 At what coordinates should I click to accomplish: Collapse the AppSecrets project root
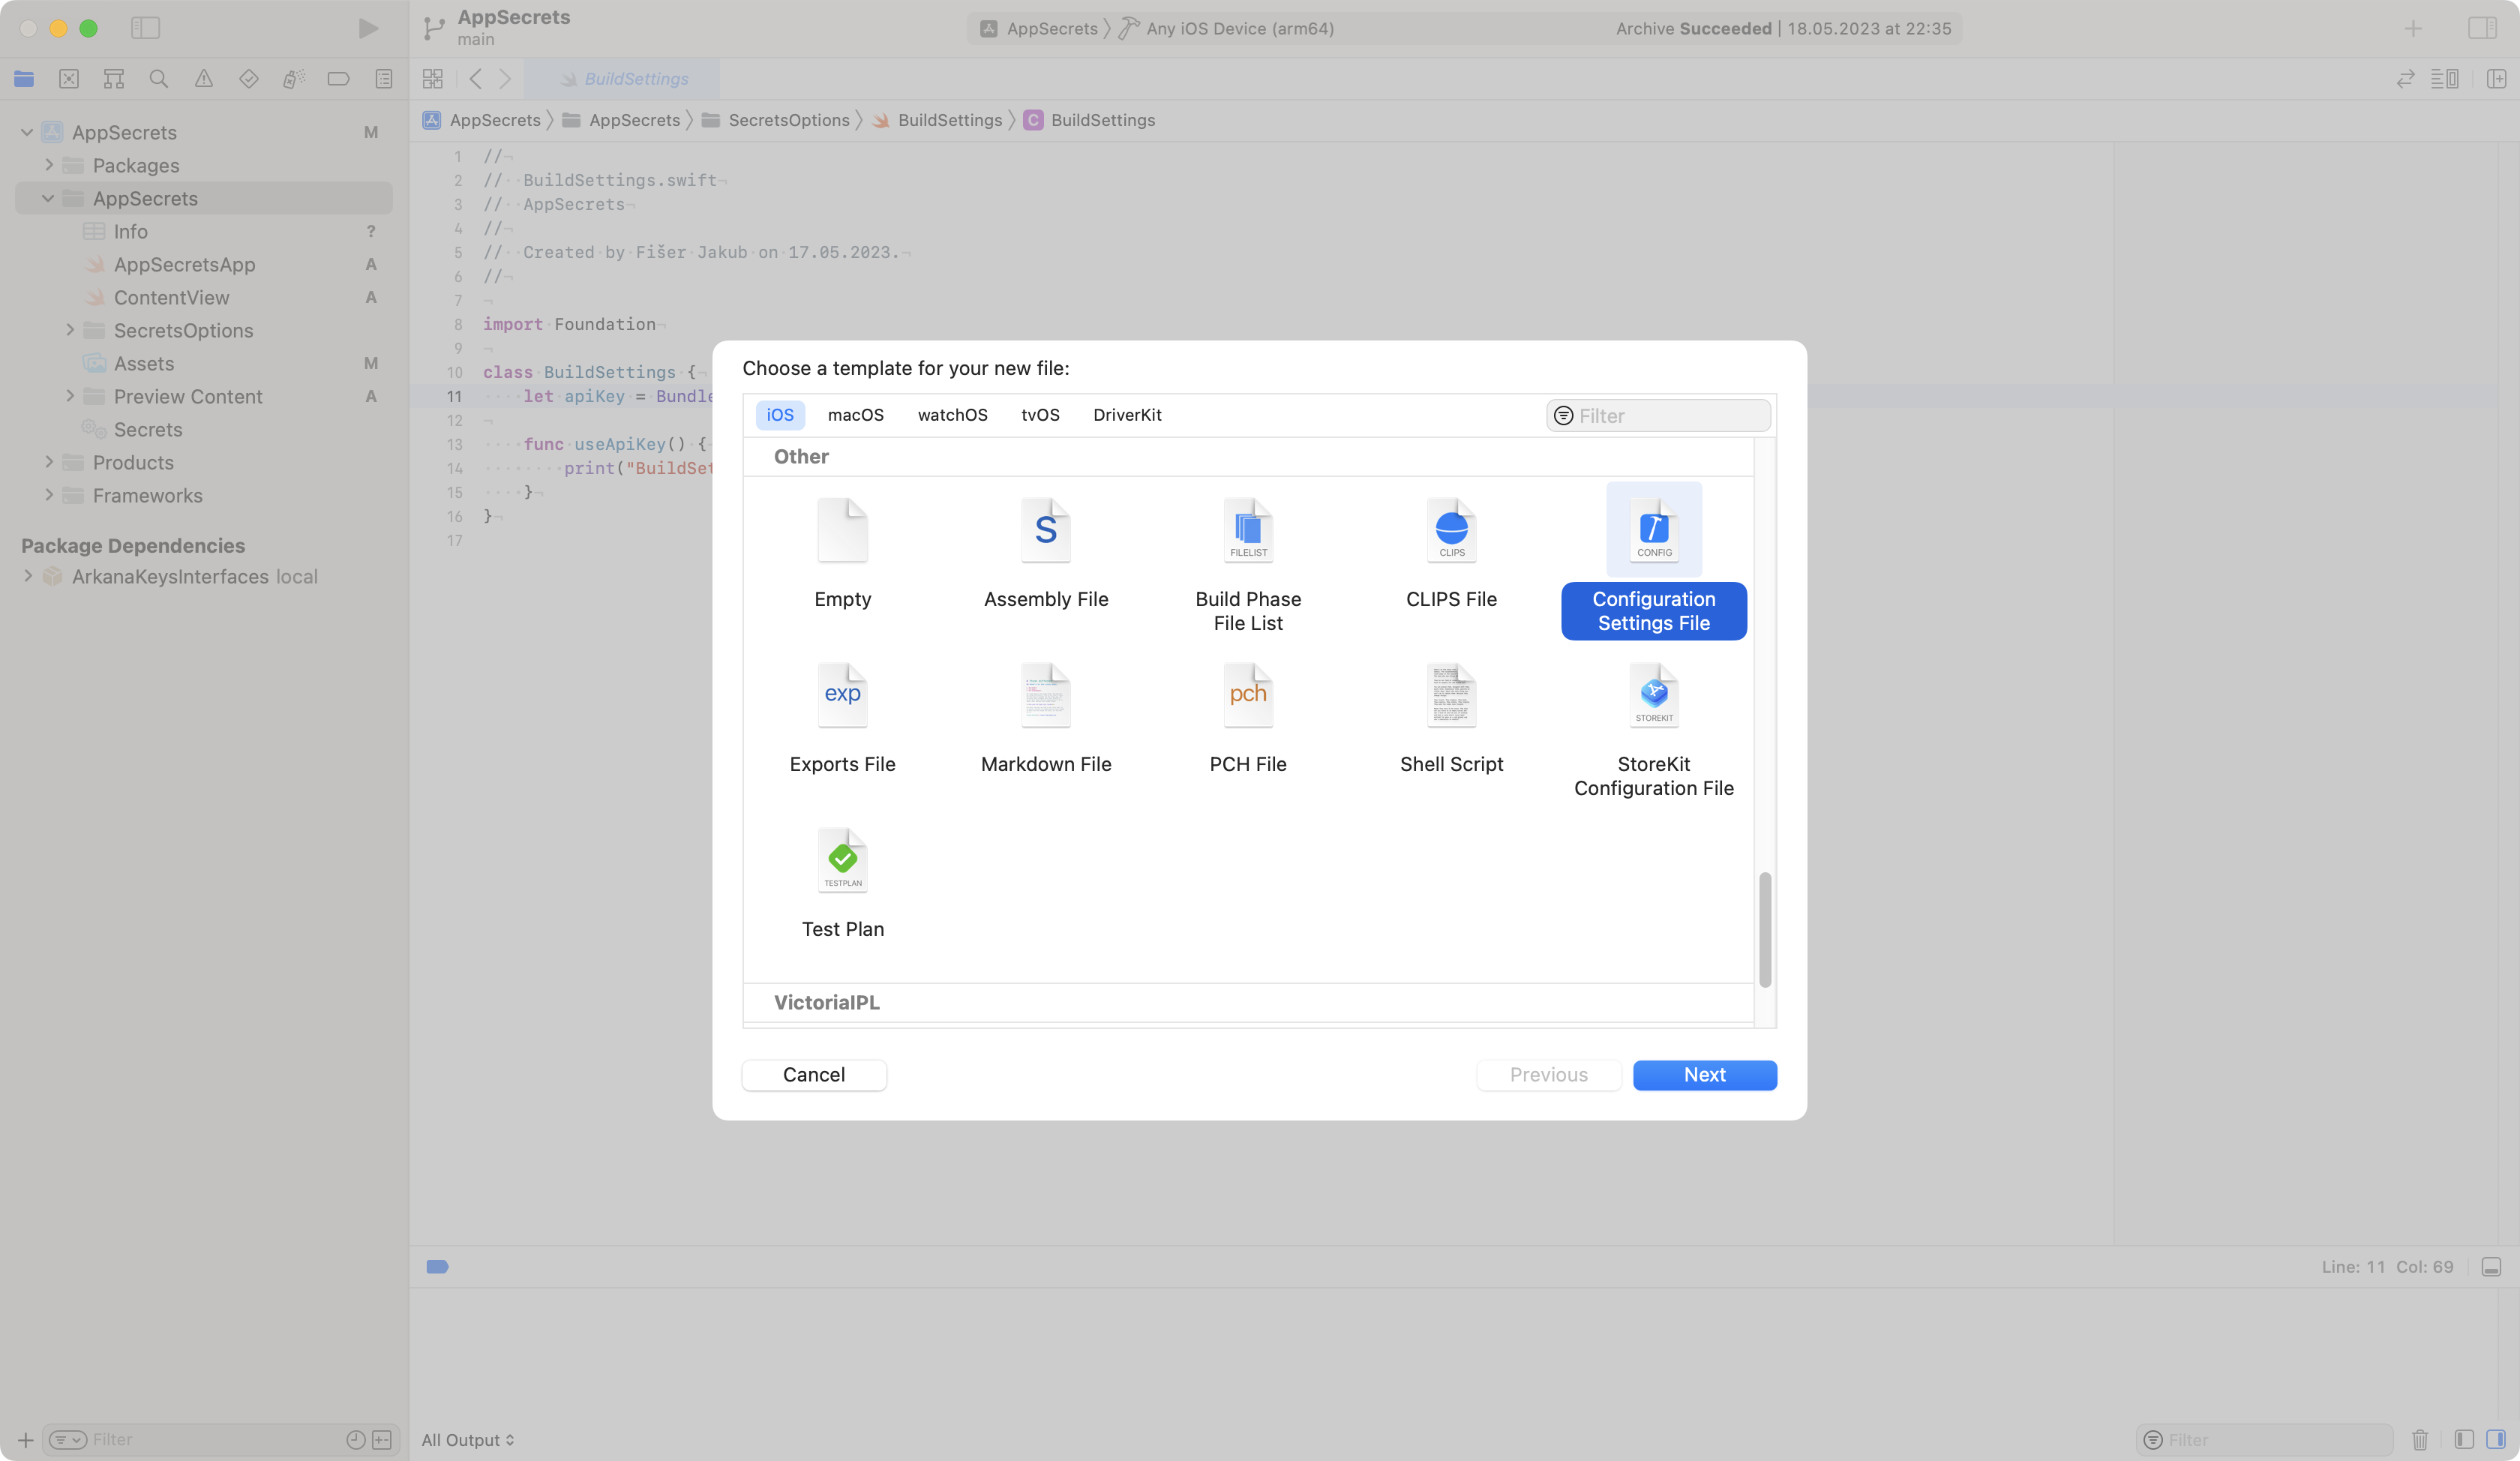[x=27, y=132]
